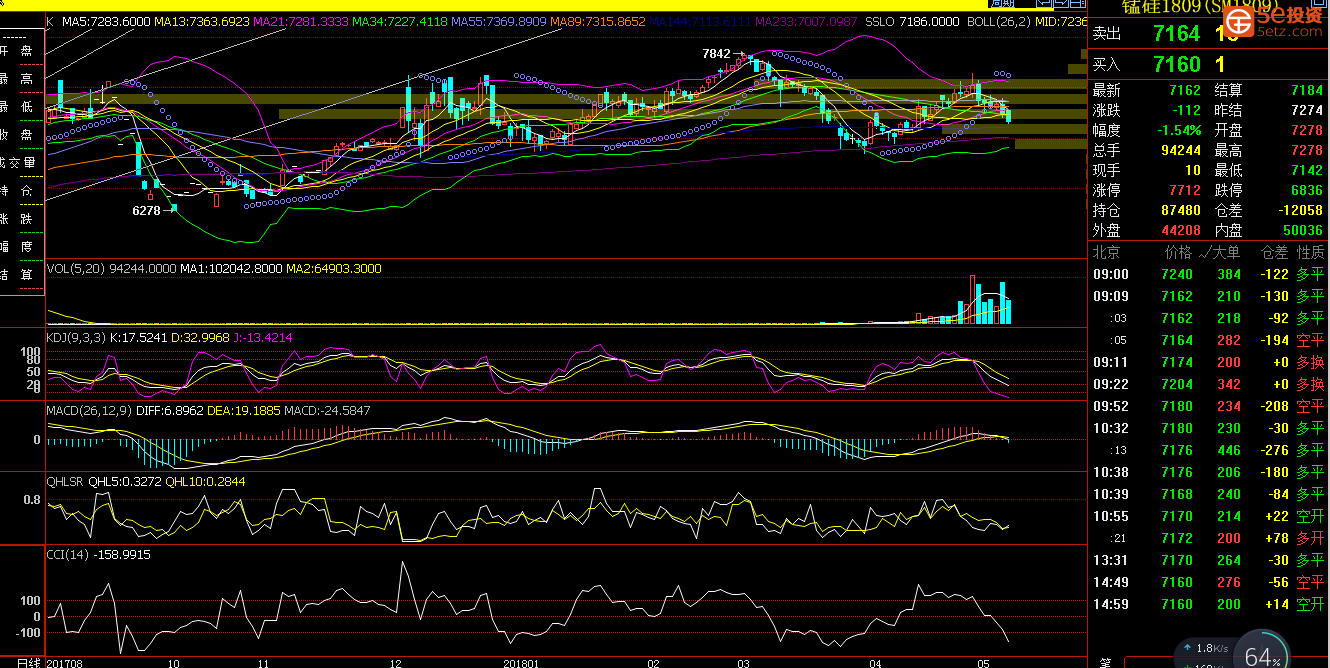Click the 7842 high price marker

coord(716,54)
